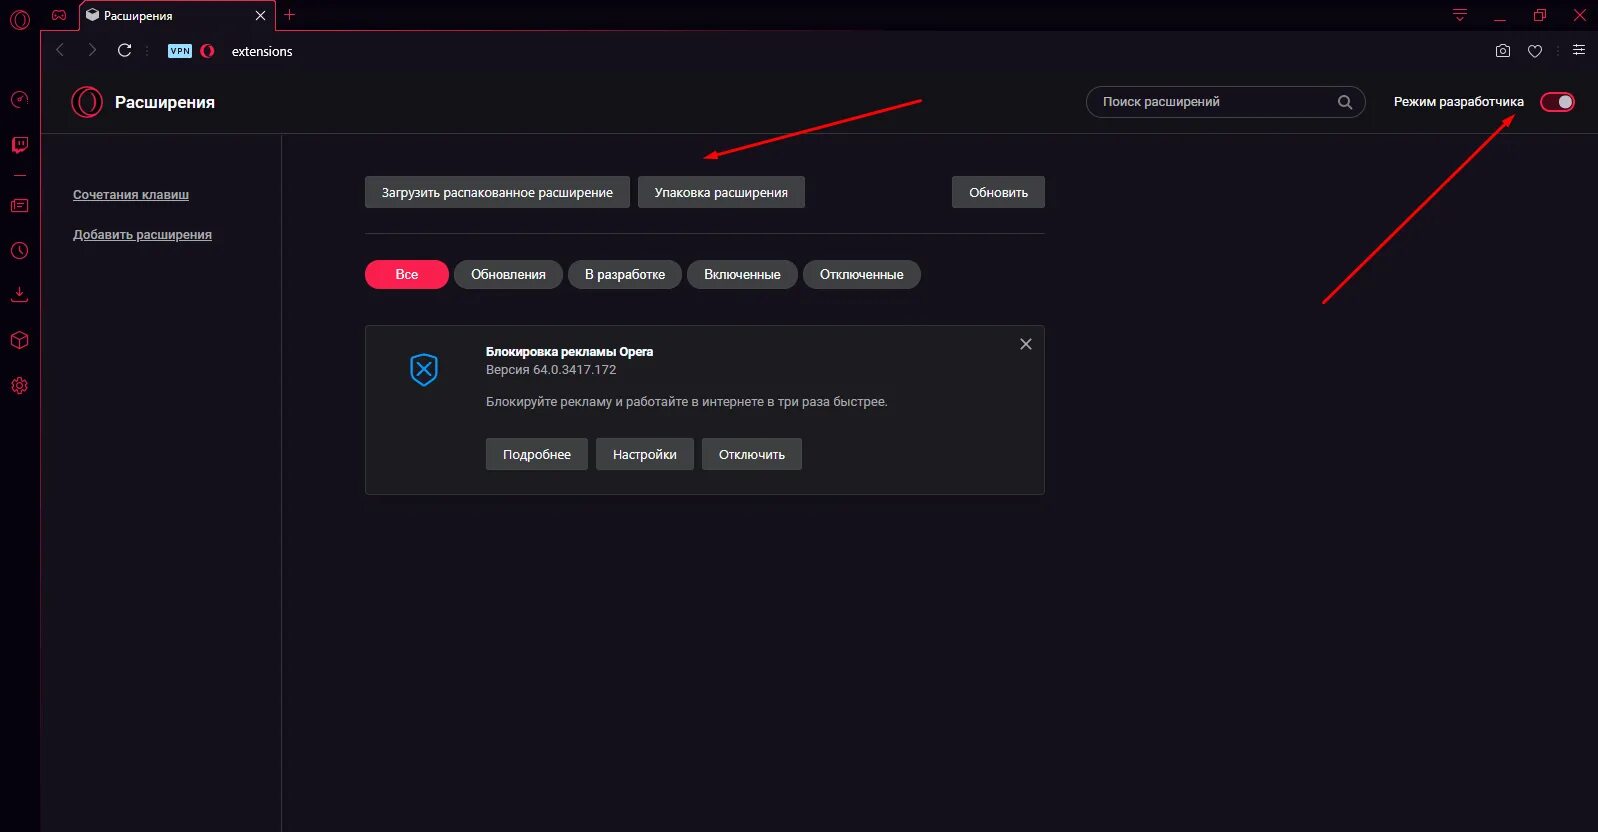Select the Отключенные filter

pyautogui.click(x=862, y=275)
